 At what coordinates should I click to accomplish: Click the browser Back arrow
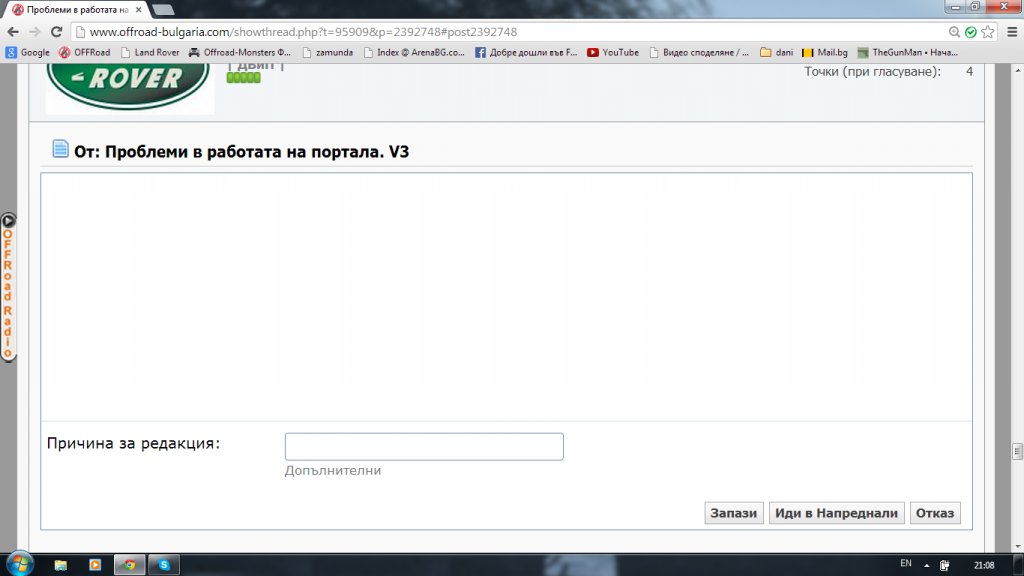[13, 32]
